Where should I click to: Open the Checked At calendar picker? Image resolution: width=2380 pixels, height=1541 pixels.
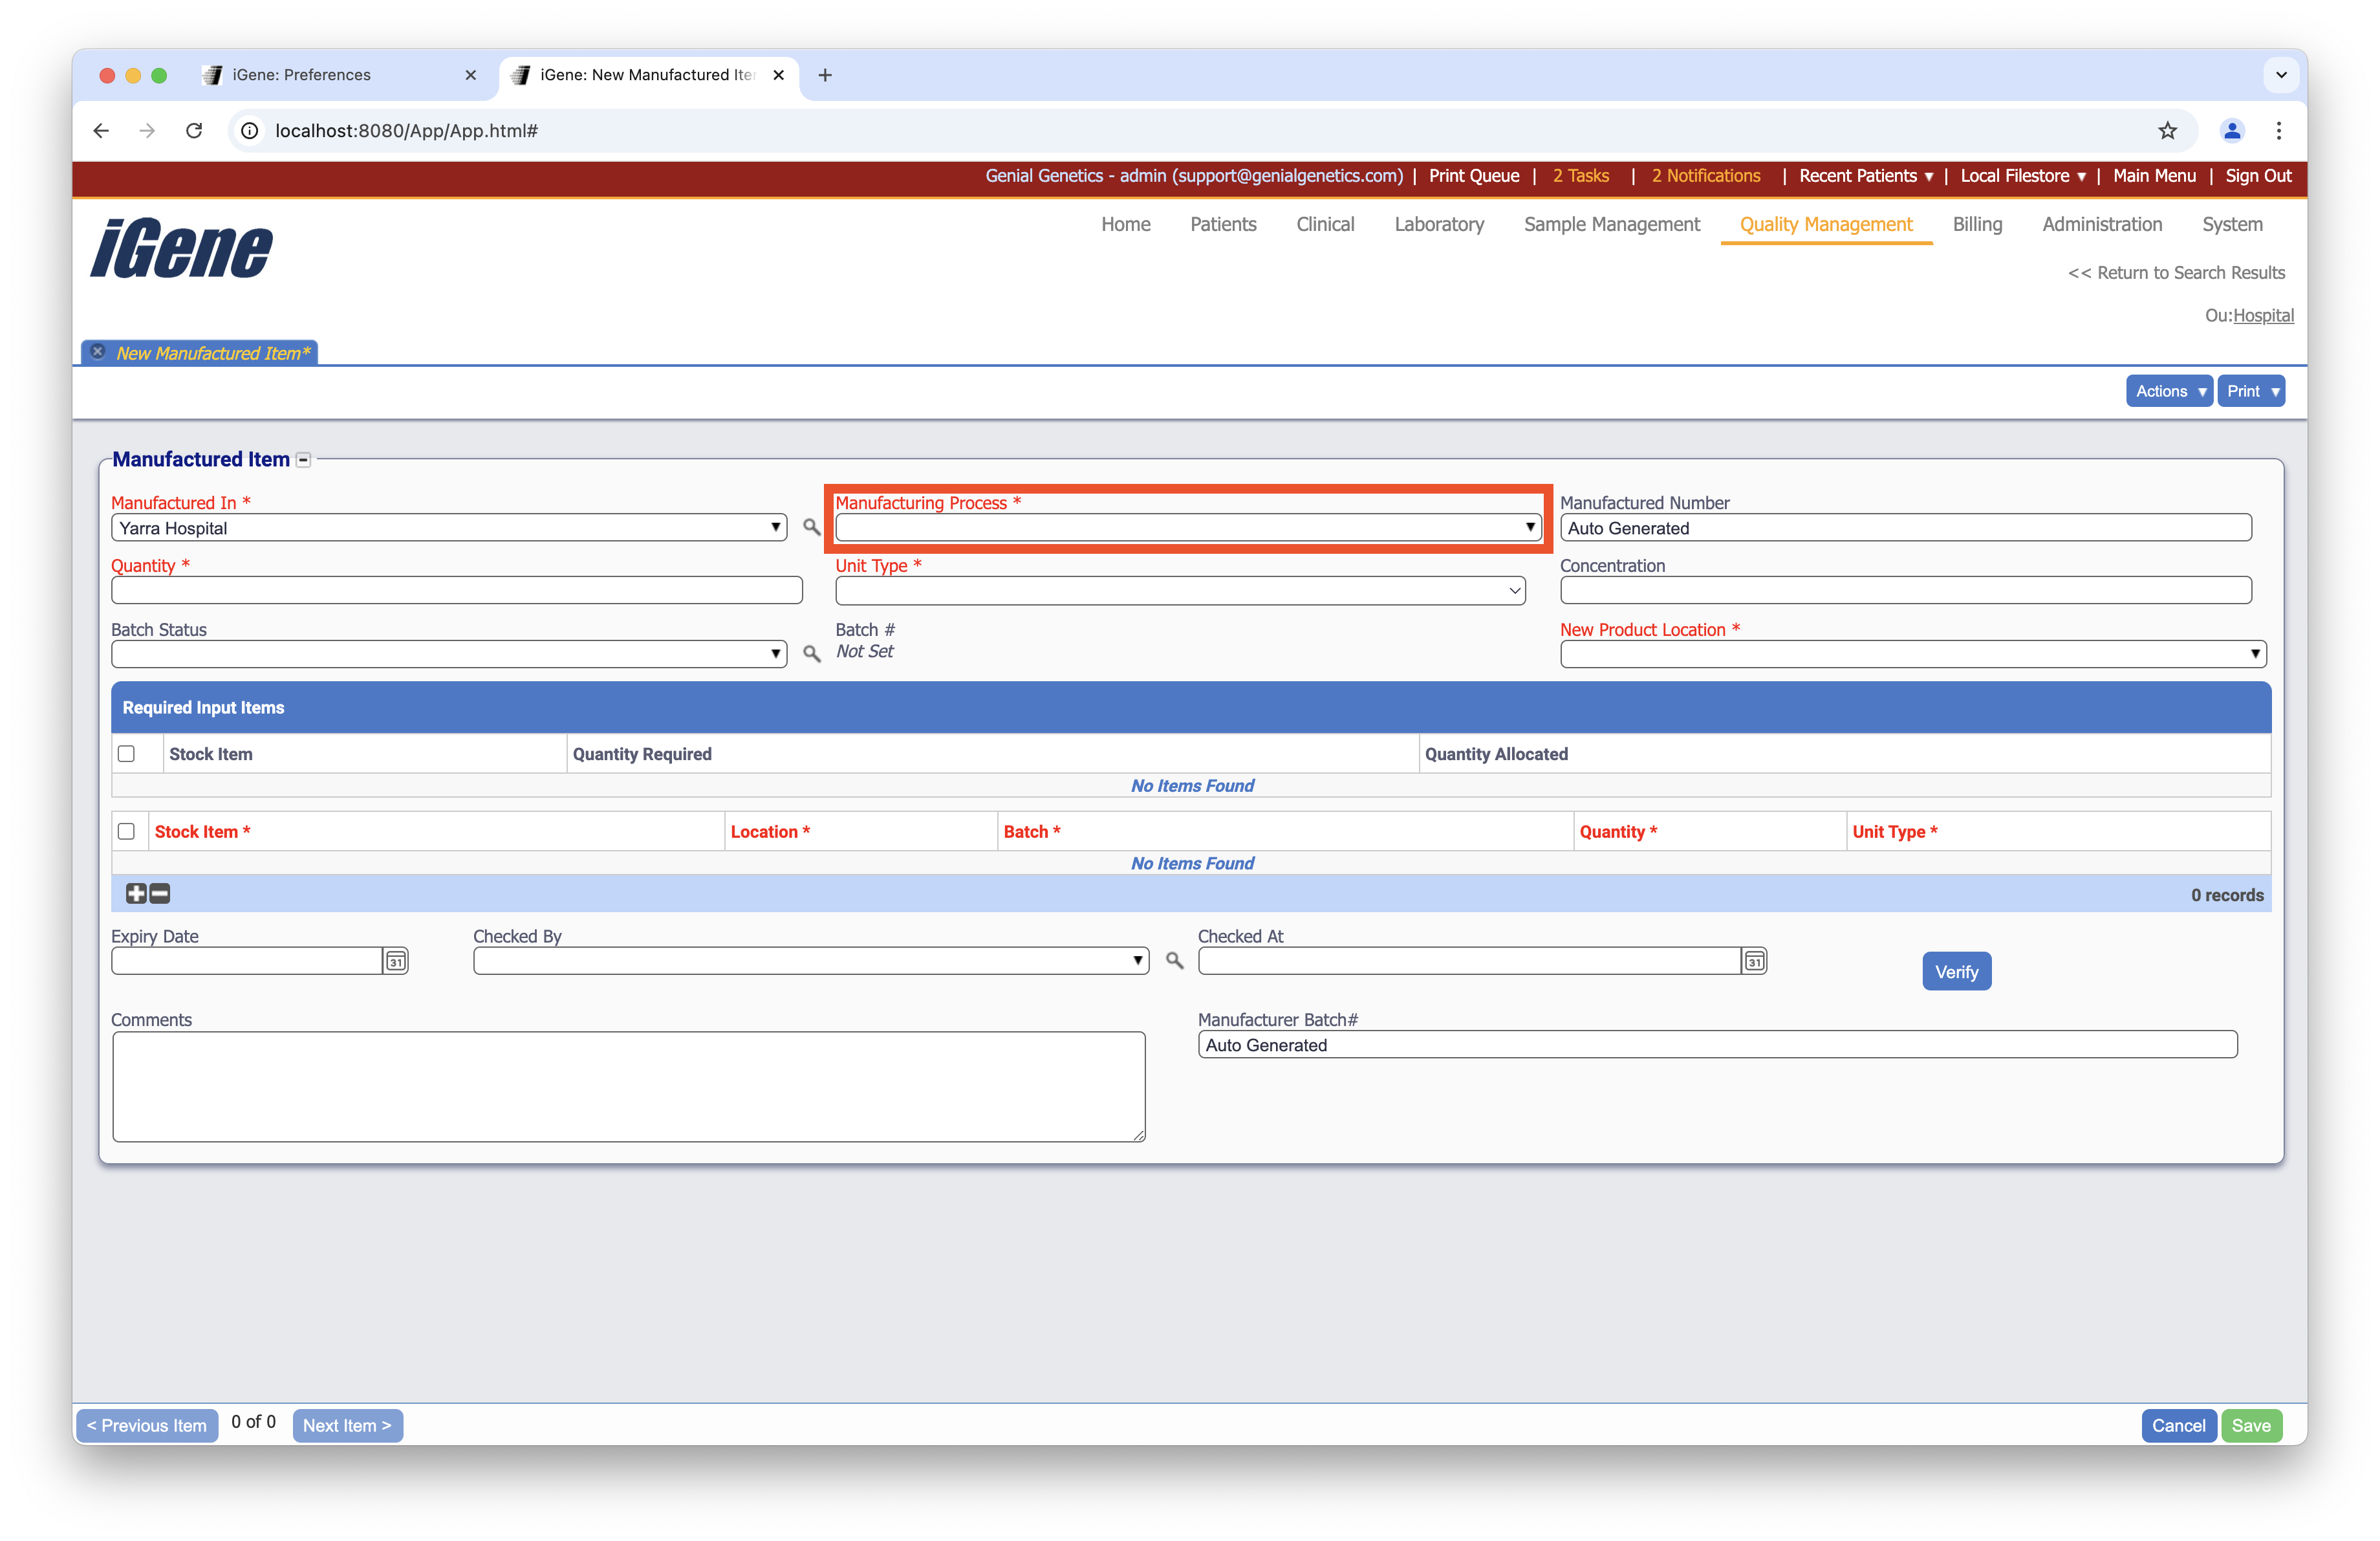1754,961
